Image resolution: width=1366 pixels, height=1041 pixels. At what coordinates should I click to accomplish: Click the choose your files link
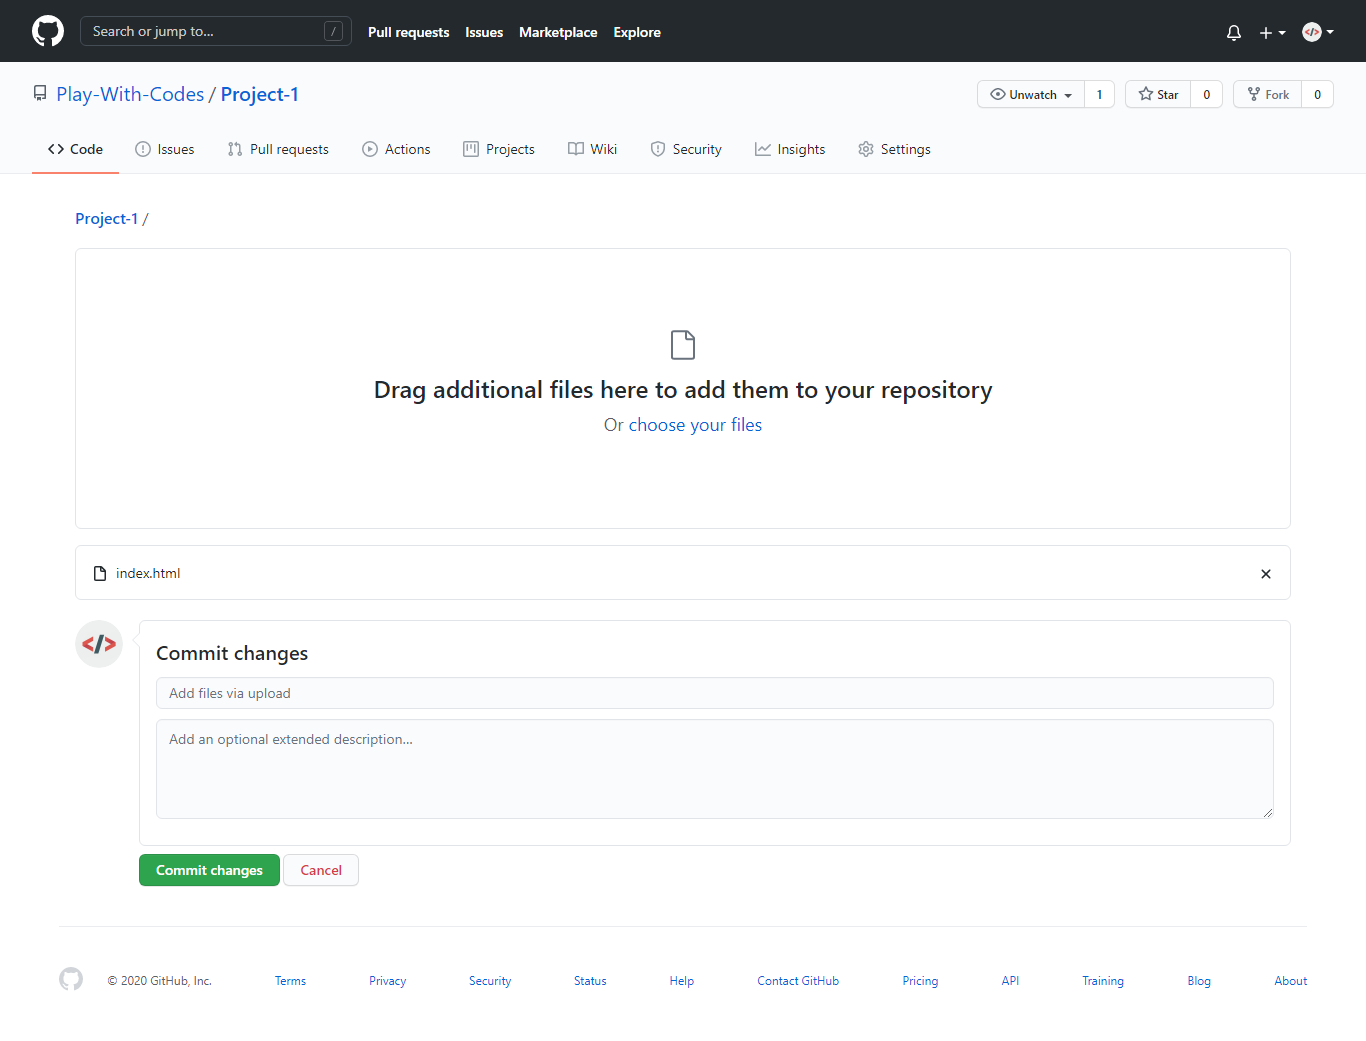click(x=695, y=425)
